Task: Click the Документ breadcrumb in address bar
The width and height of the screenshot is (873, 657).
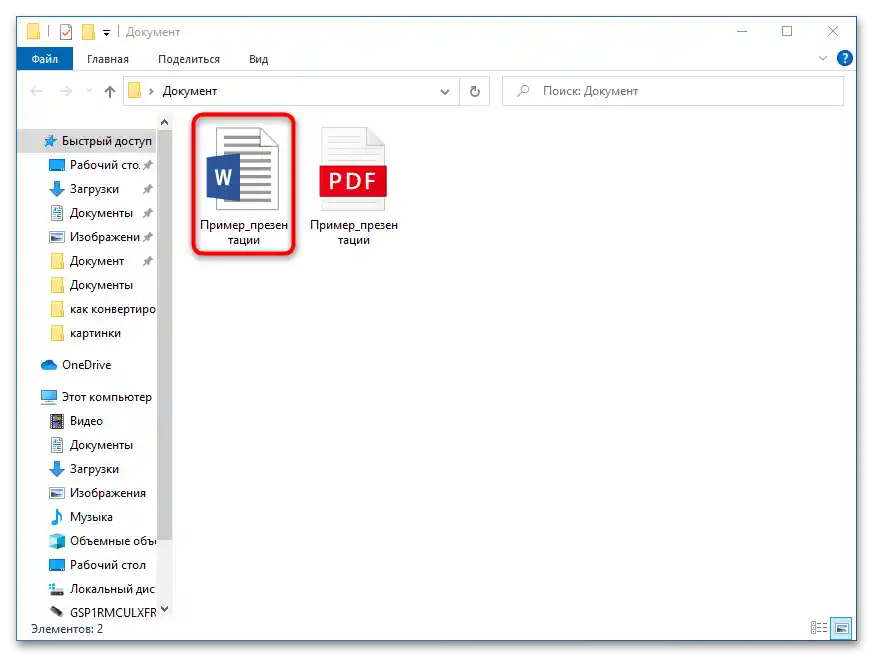Action: [x=189, y=91]
